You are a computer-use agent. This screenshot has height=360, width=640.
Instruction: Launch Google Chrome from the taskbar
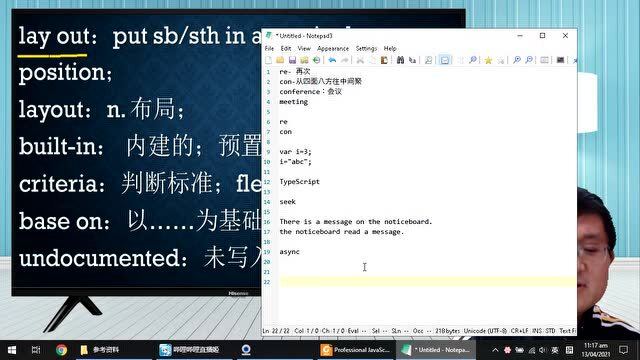coord(62,350)
